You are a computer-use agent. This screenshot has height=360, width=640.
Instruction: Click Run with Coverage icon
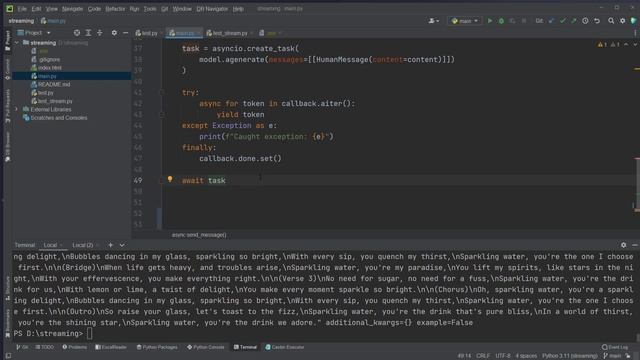(x=512, y=21)
